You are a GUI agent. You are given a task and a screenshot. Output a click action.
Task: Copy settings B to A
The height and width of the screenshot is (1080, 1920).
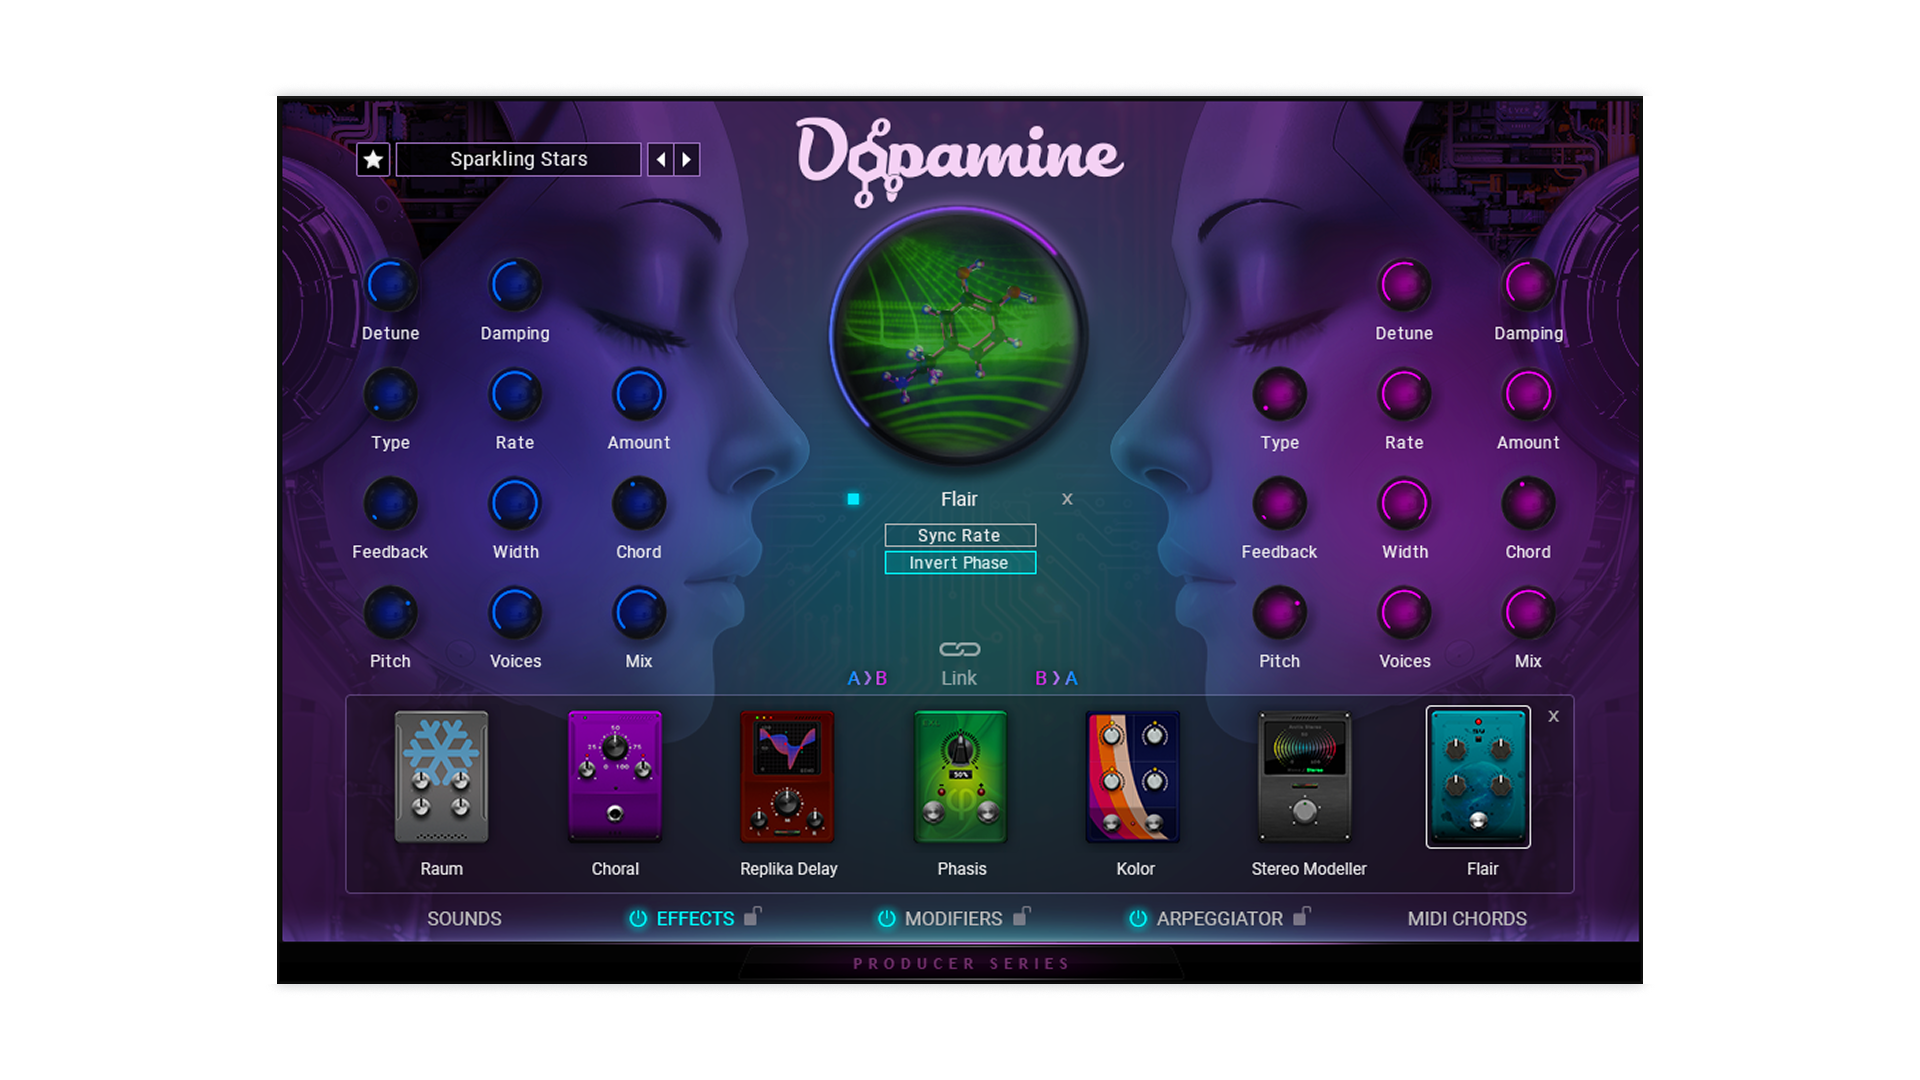pyautogui.click(x=1056, y=678)
